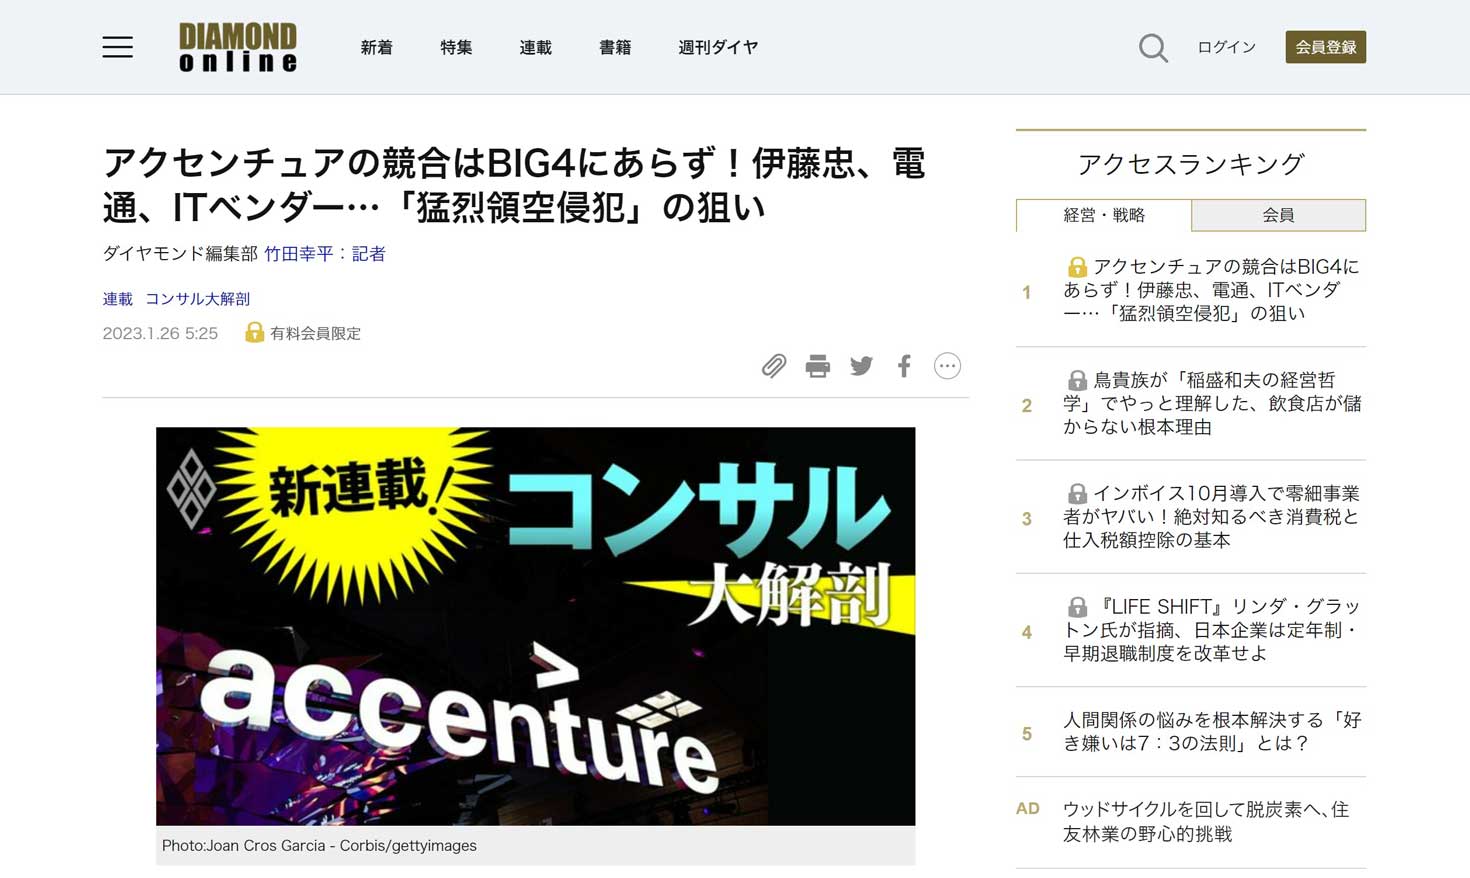This screenshot has width=1470, height=878.
Task: Open the 特集 menu item
Action: (456, 47)
